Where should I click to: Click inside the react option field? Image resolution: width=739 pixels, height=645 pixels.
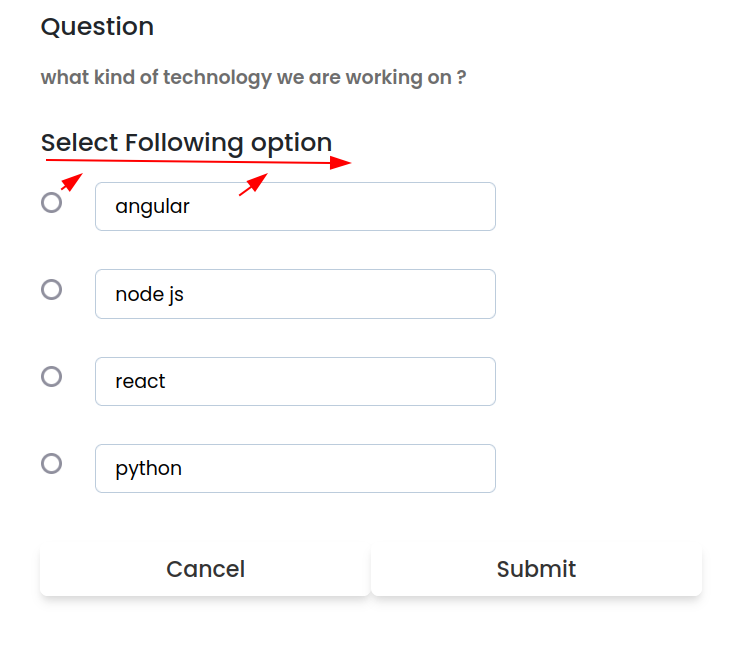click(x=295, y=381)
